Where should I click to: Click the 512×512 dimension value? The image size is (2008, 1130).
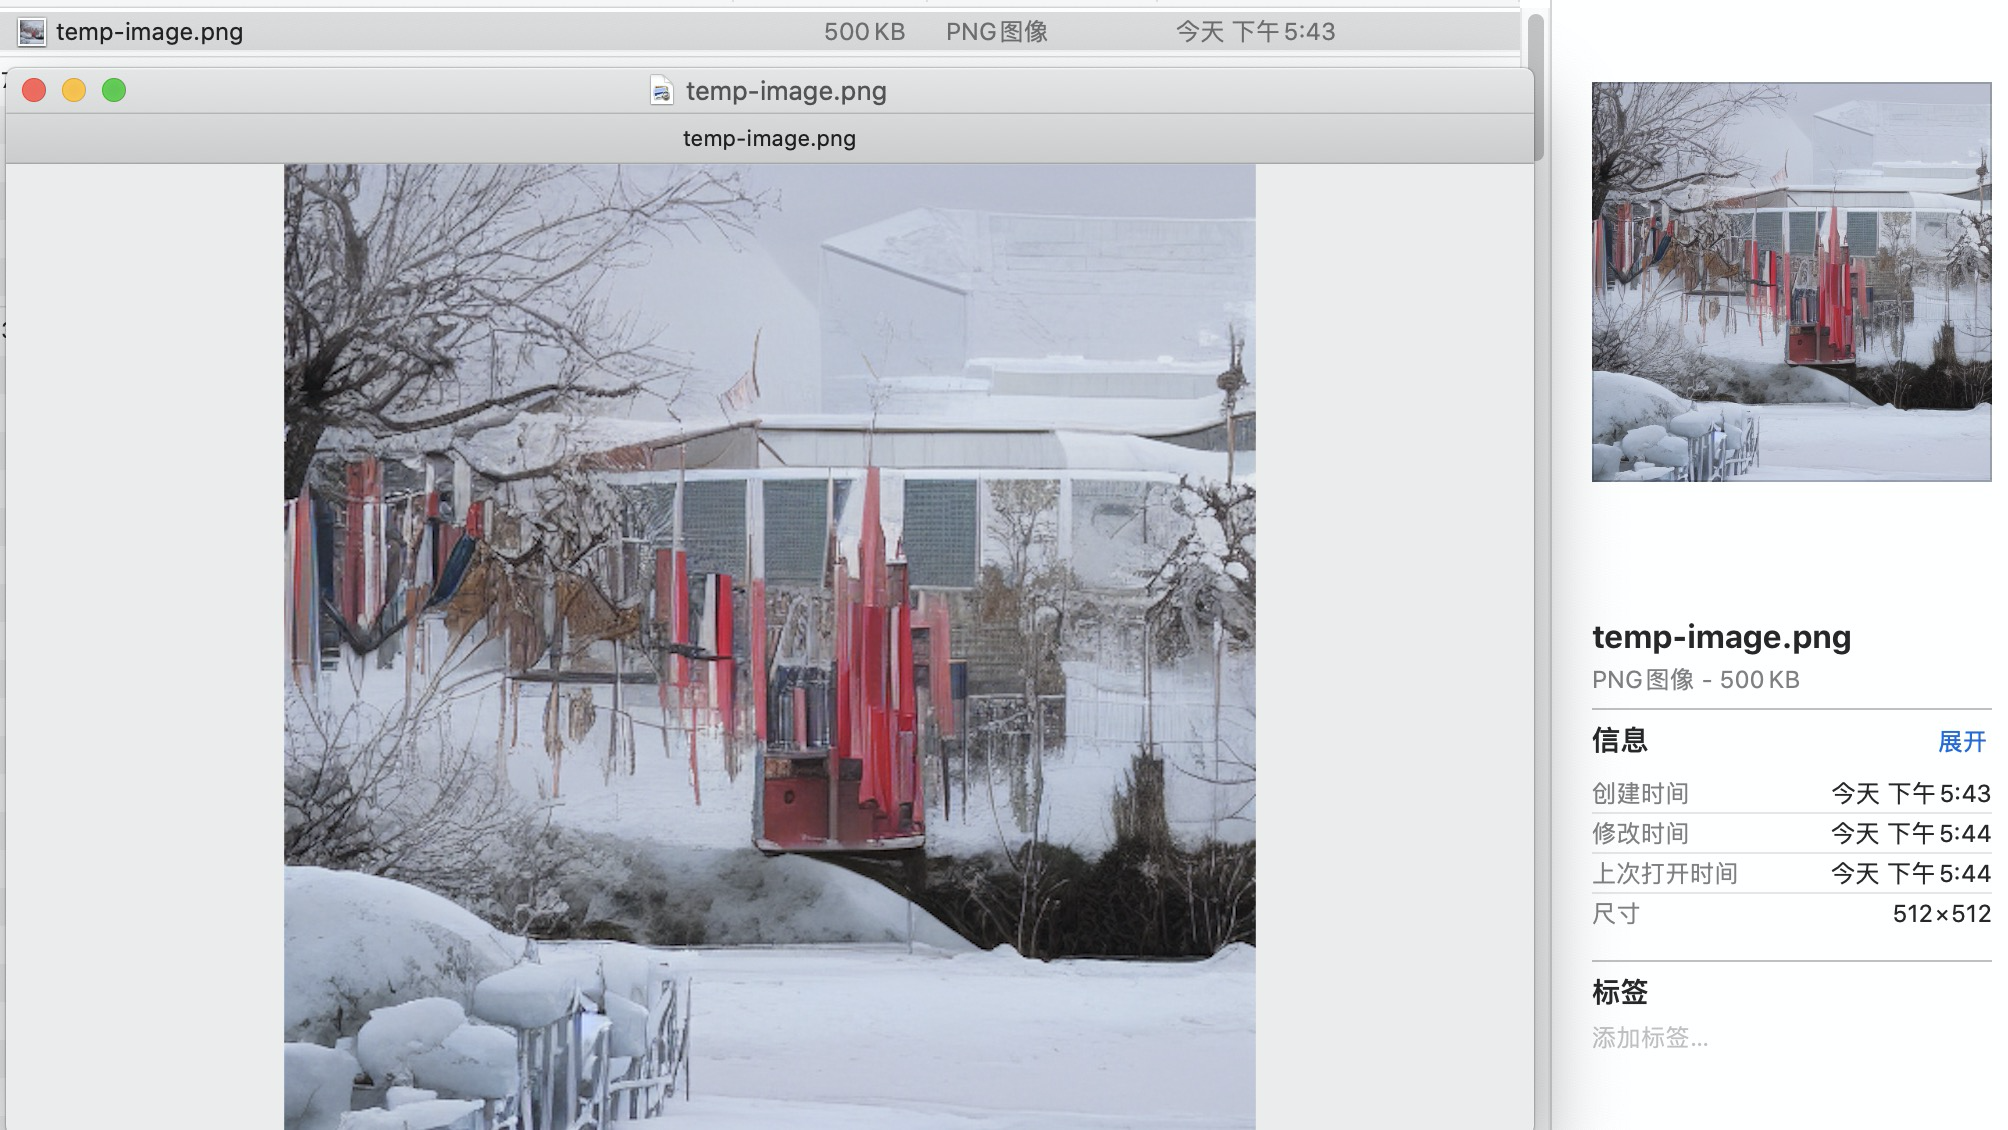pos(1941,914)
